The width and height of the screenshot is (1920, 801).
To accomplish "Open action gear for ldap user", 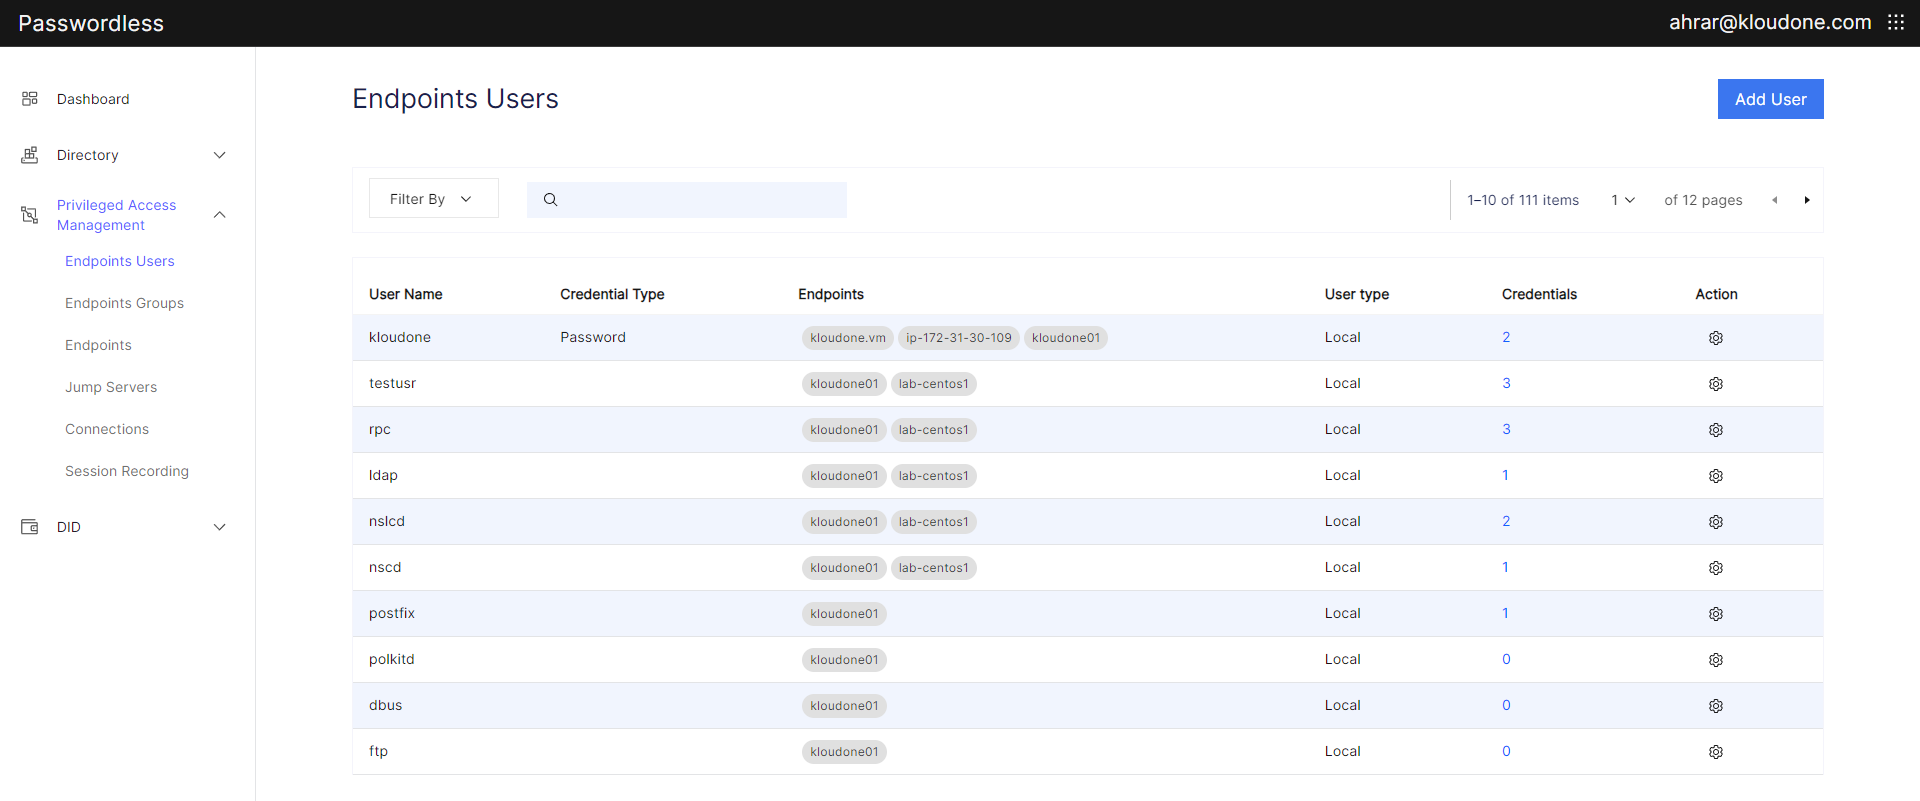I will pos(1715,476).
